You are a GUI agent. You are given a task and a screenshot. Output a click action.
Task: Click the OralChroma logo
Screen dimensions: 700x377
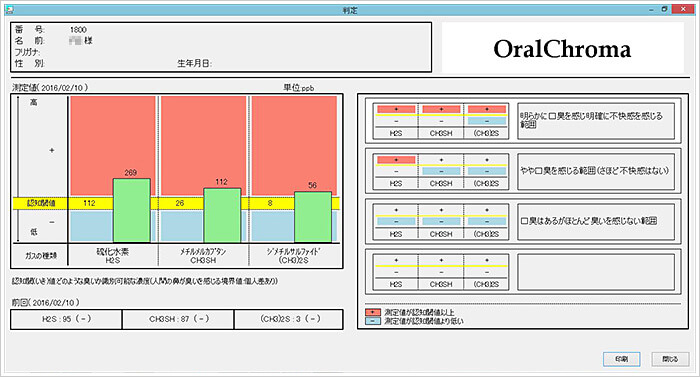[x=562, y=48]
